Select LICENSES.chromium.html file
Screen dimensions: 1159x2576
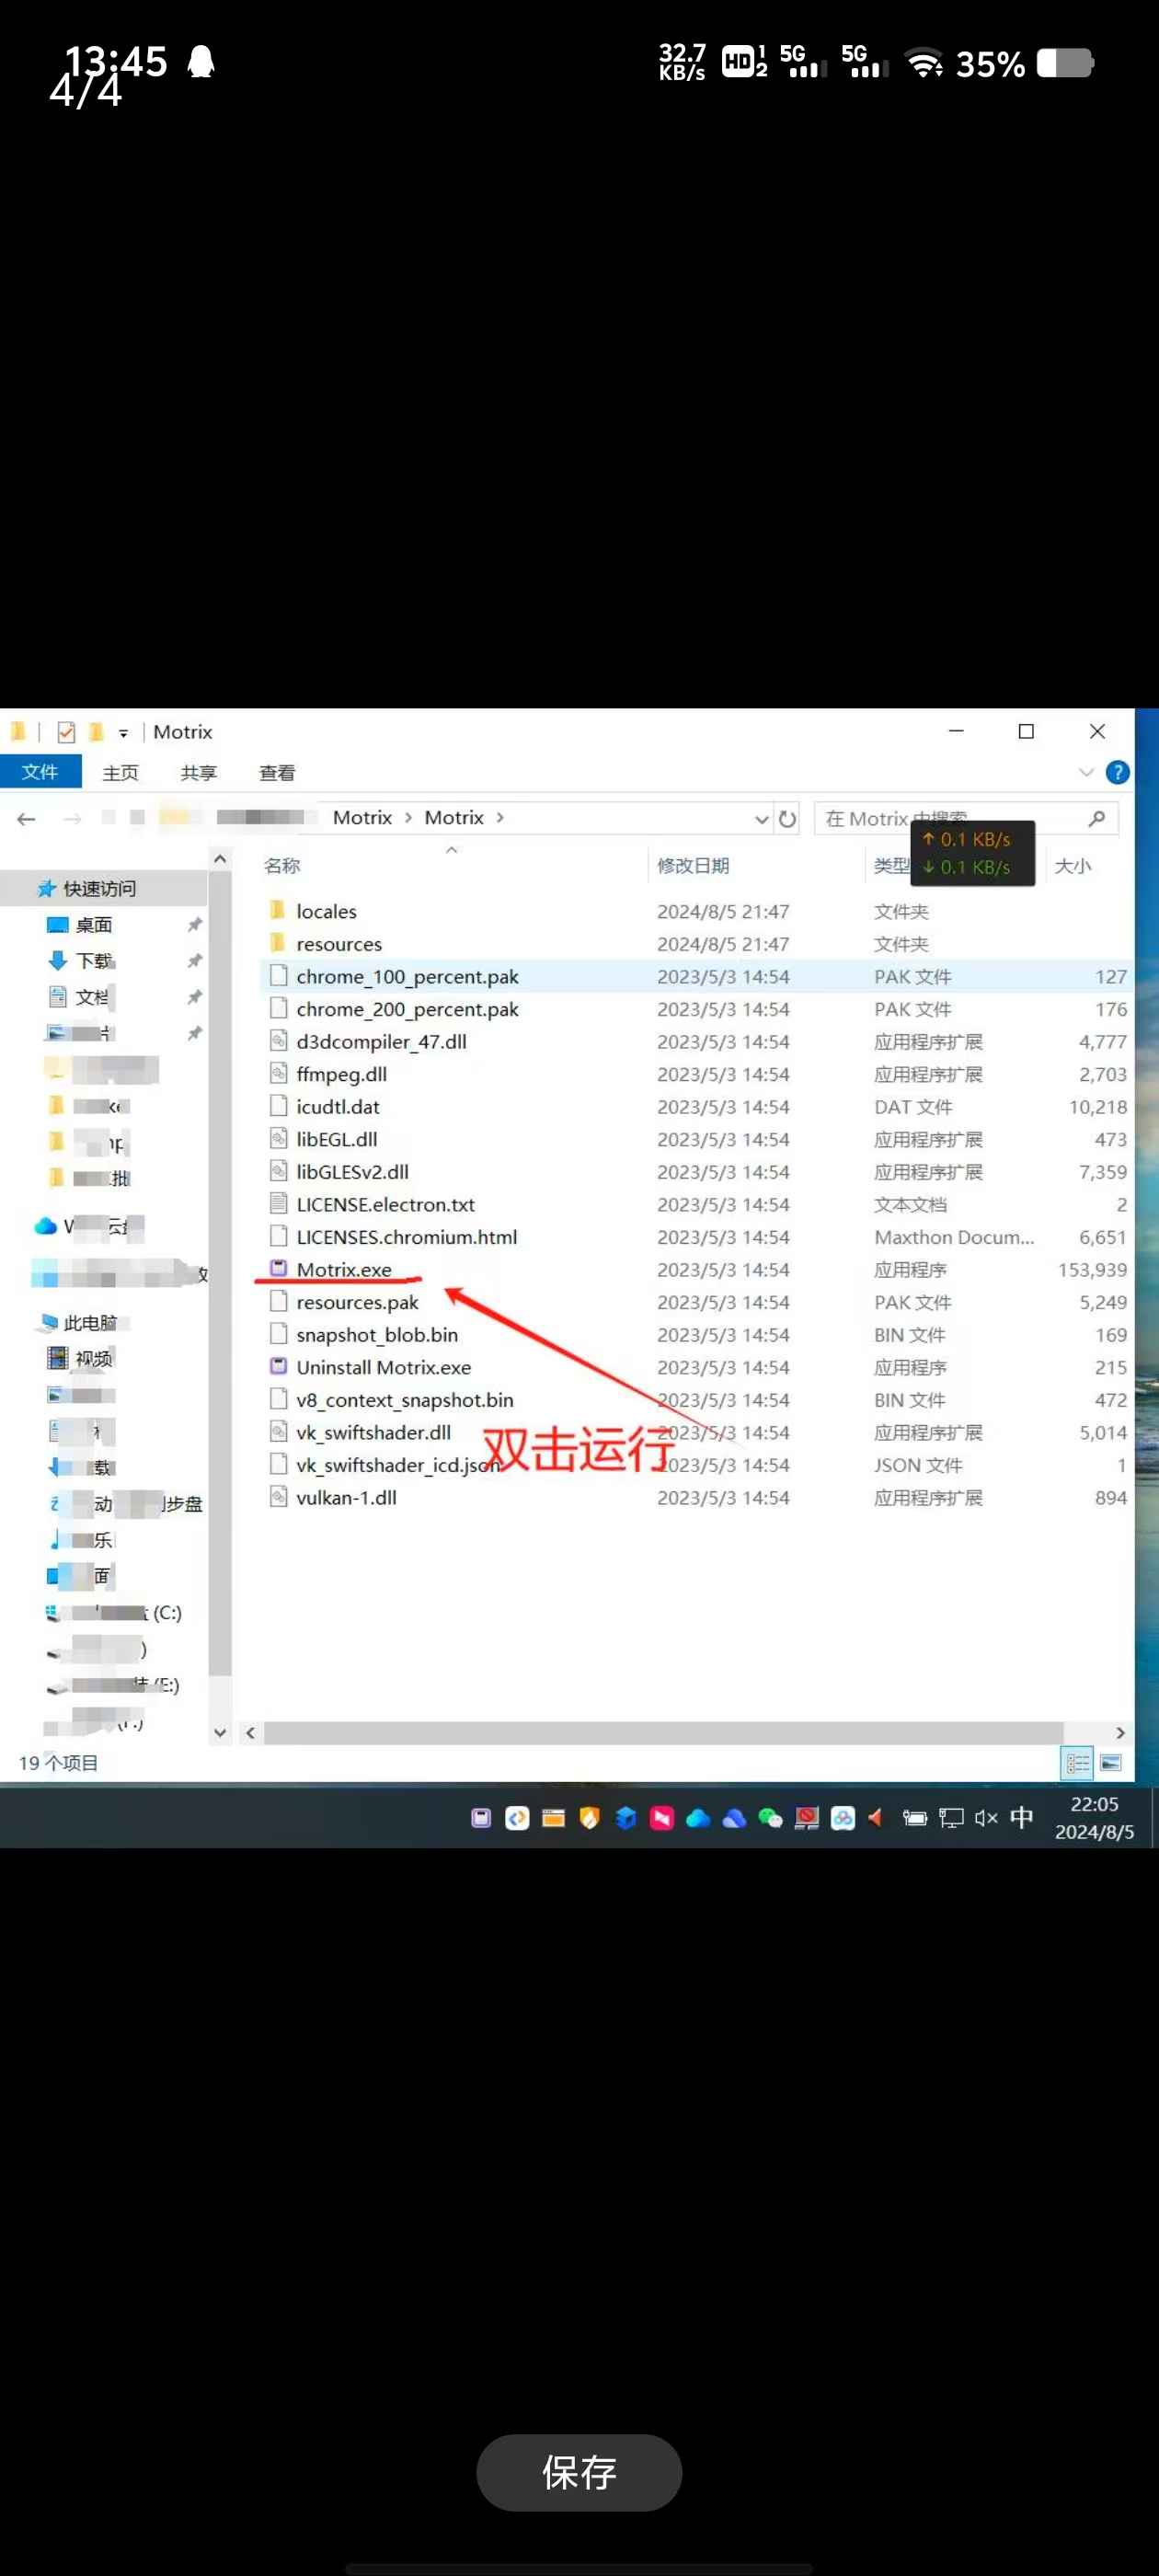coord(406,1237)
